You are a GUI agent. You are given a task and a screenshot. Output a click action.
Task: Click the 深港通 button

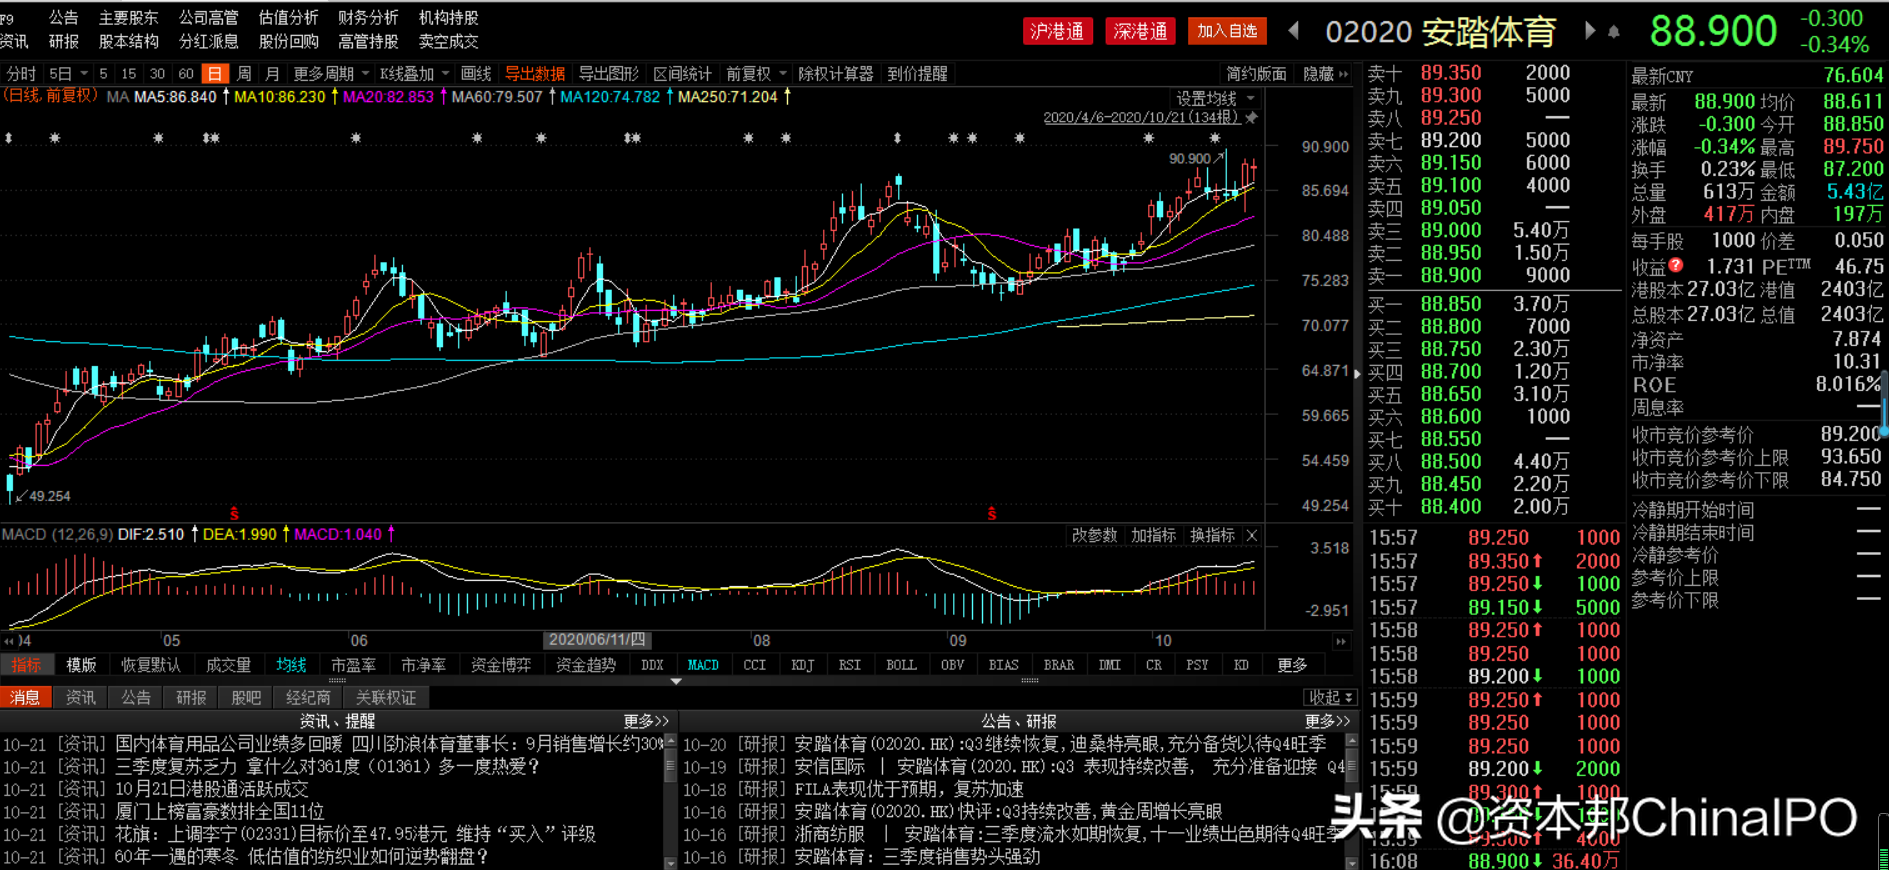[x=1141, y=31]
